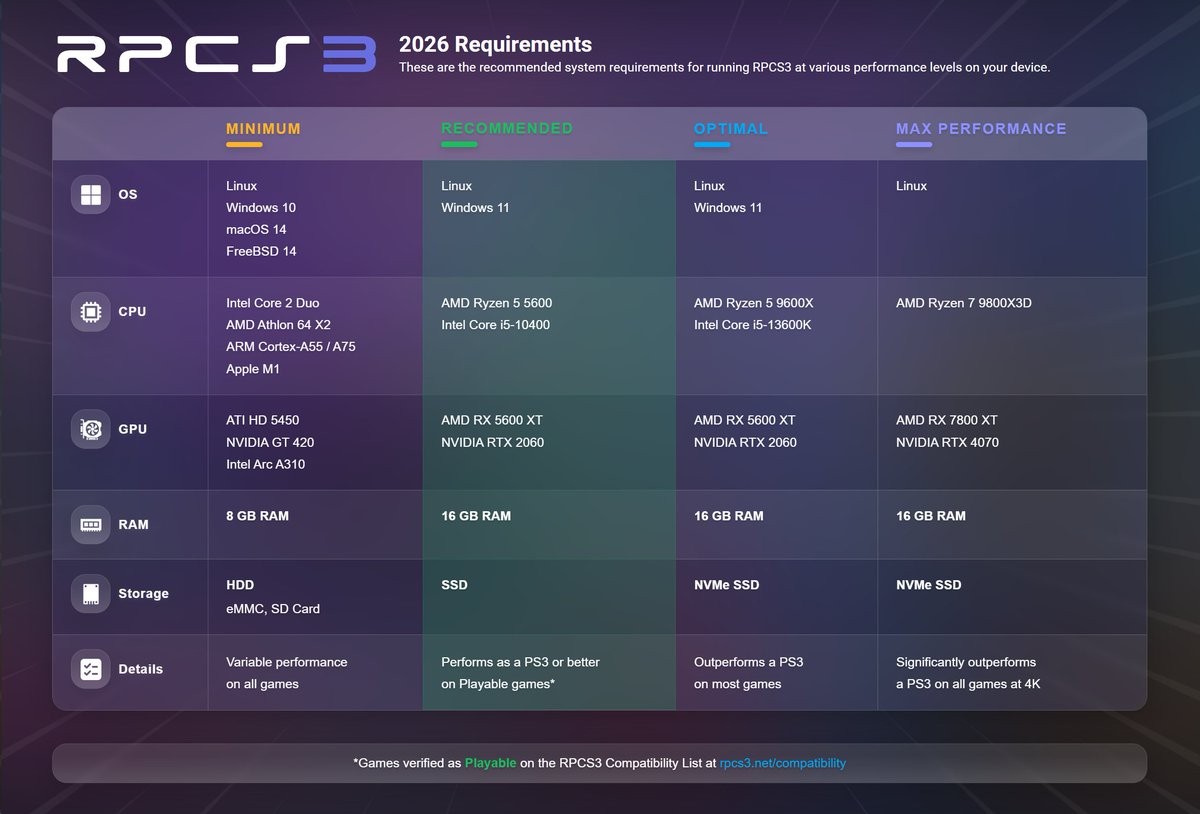Click the CPU chip icon
The image size is (1200, 814).
pos(90,312)
